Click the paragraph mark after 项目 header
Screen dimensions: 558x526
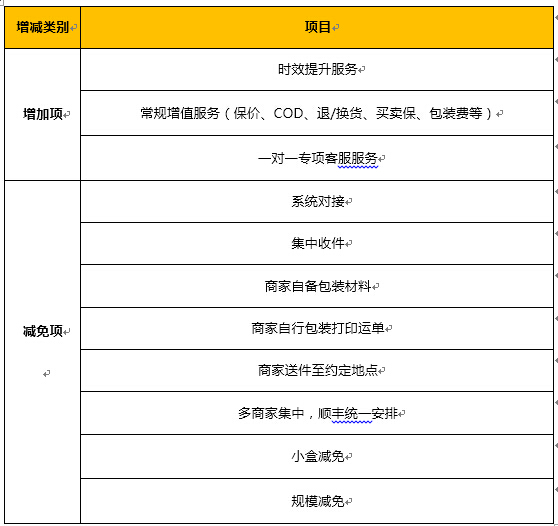tap(335, 27)
